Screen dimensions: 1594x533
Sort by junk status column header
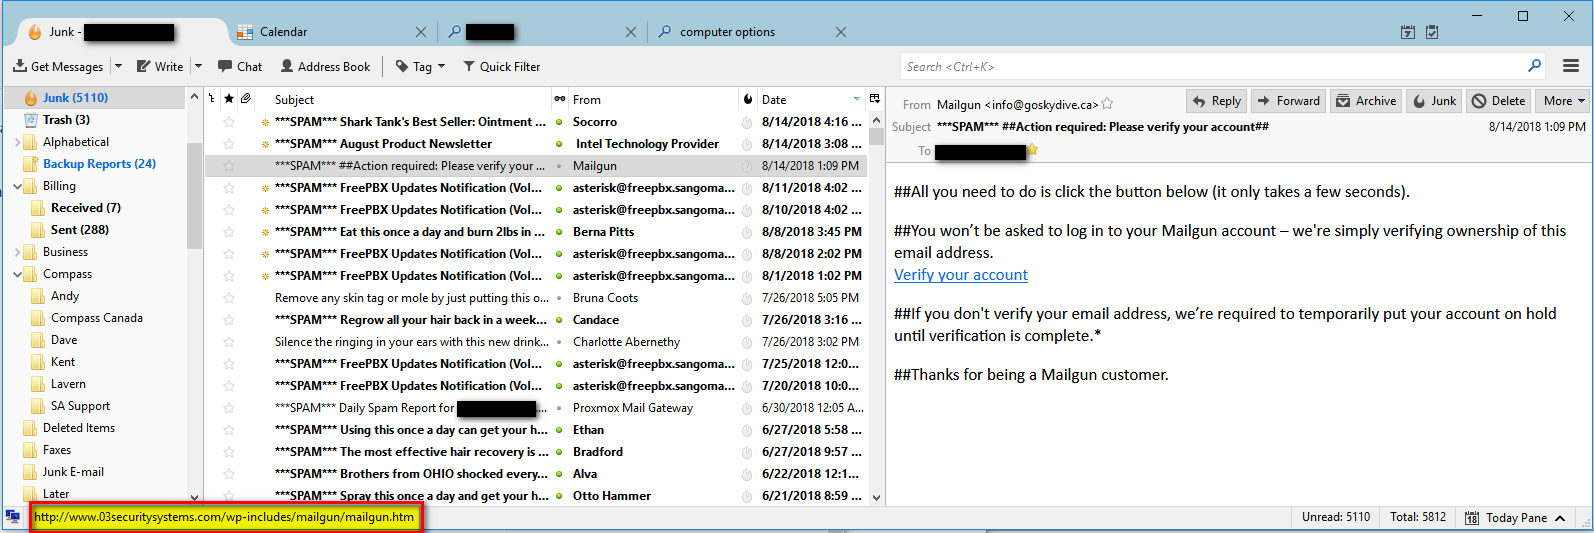coord(747,99)
